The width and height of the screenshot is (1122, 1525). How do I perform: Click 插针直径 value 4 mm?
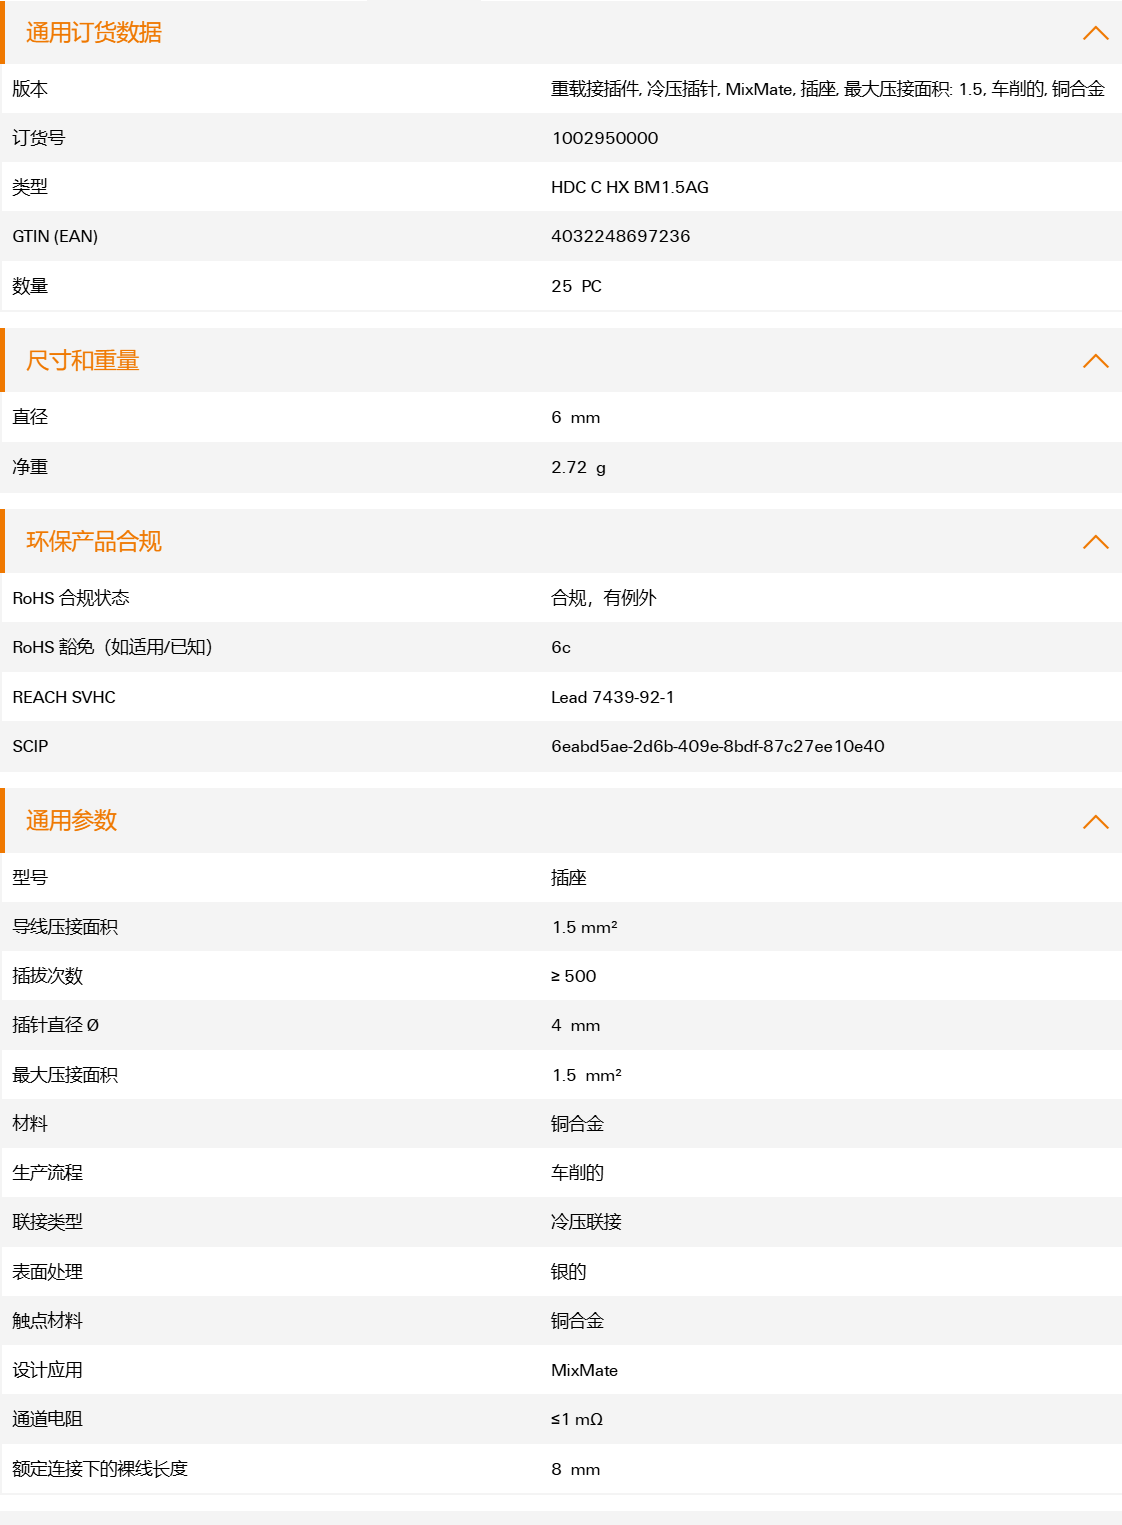click(x=576, y=1025)
